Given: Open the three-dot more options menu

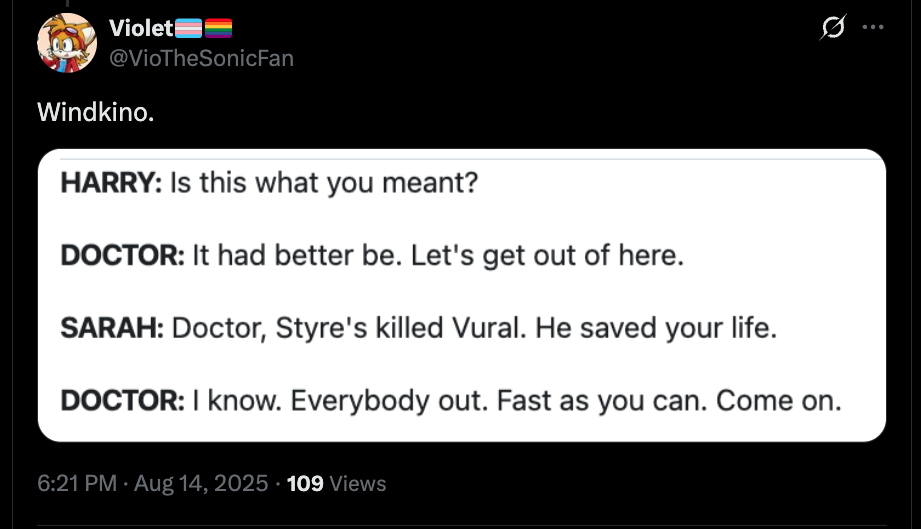Looking at the screenshot, I should 872,29.
